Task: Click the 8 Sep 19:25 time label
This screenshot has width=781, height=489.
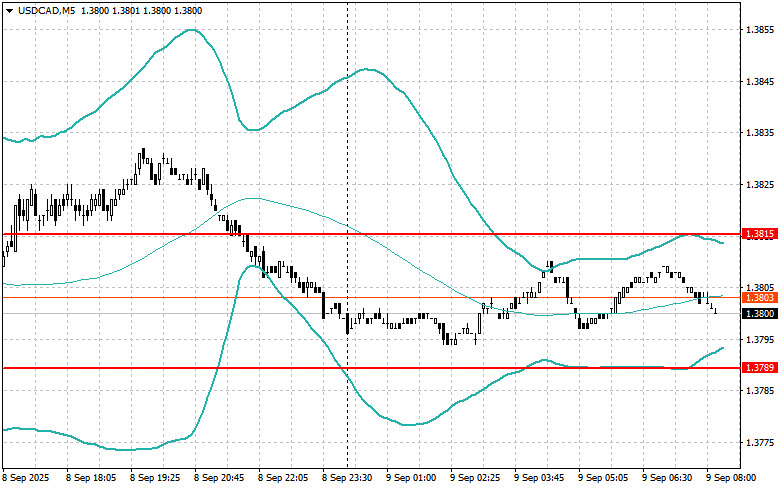Action: 155,478
